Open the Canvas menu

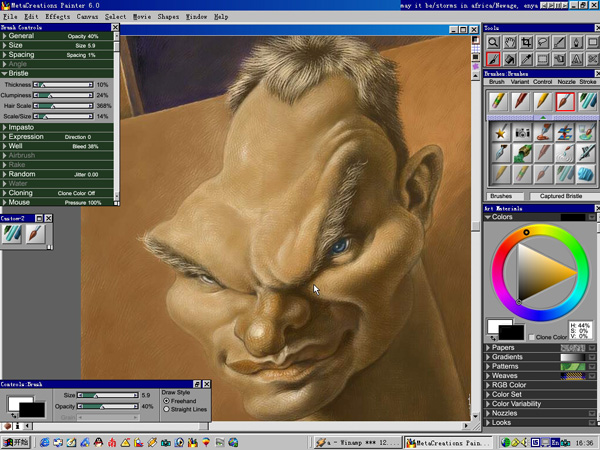pyautogui.click(x=87, y=17)
